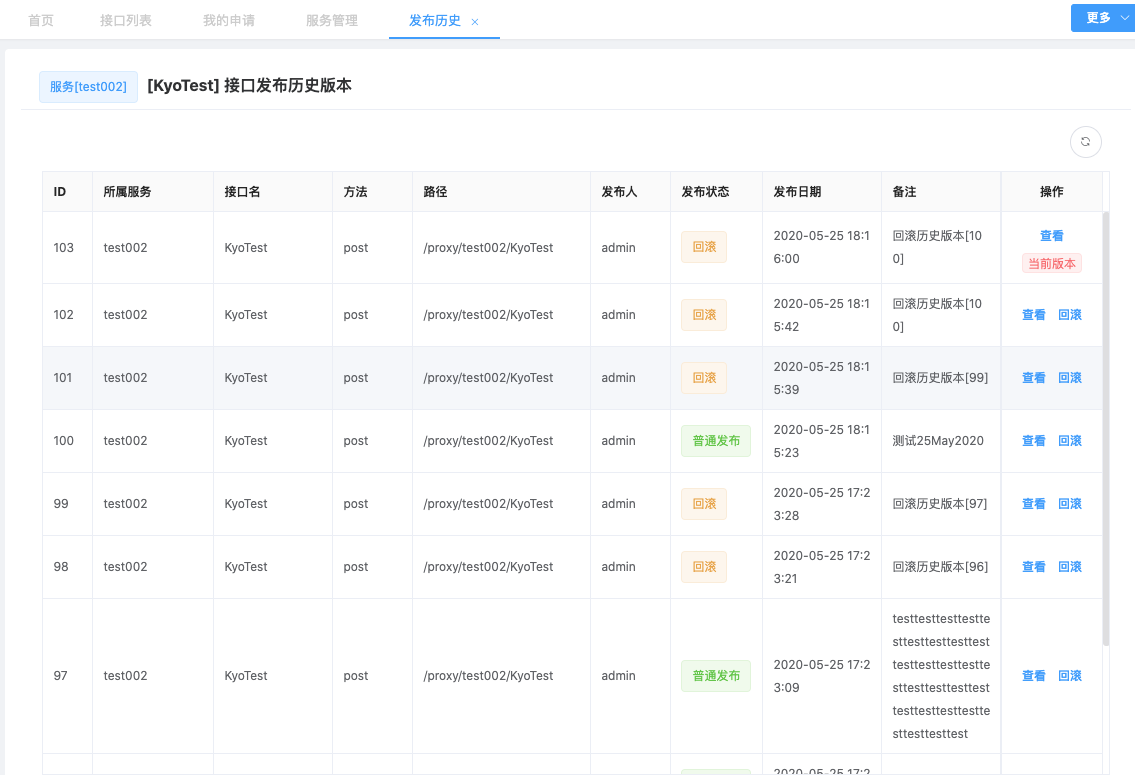Select the 服务管理 tab
The image size is (1135, 775).
(331, 20)
